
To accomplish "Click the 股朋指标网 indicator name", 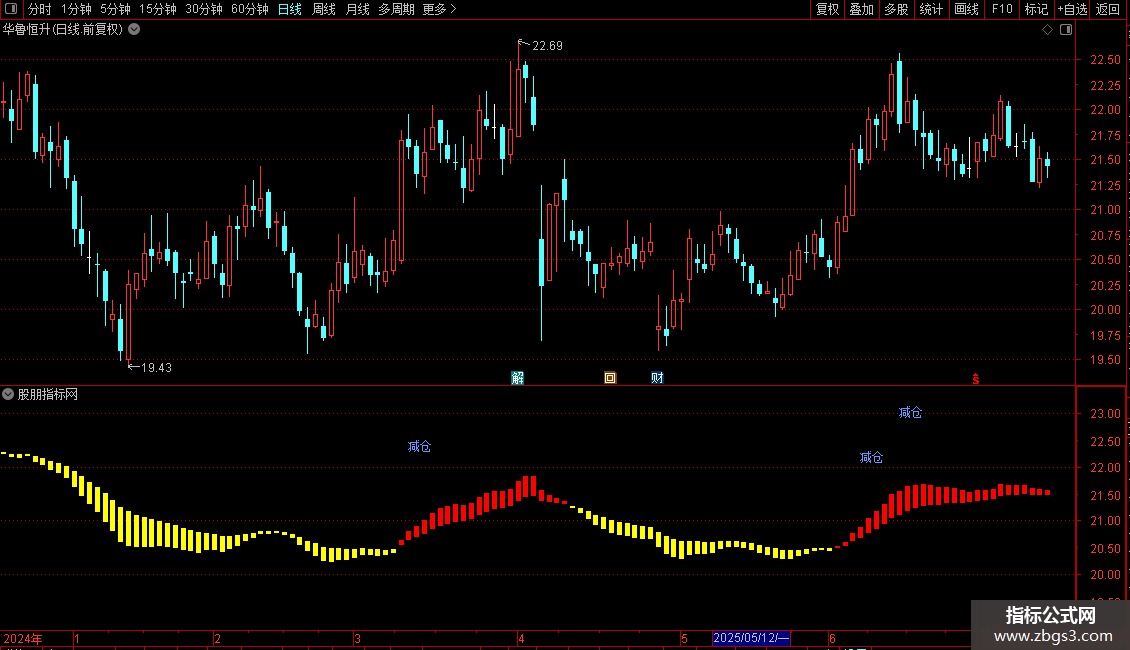I will pyautogui.click(x=48, y=394).
